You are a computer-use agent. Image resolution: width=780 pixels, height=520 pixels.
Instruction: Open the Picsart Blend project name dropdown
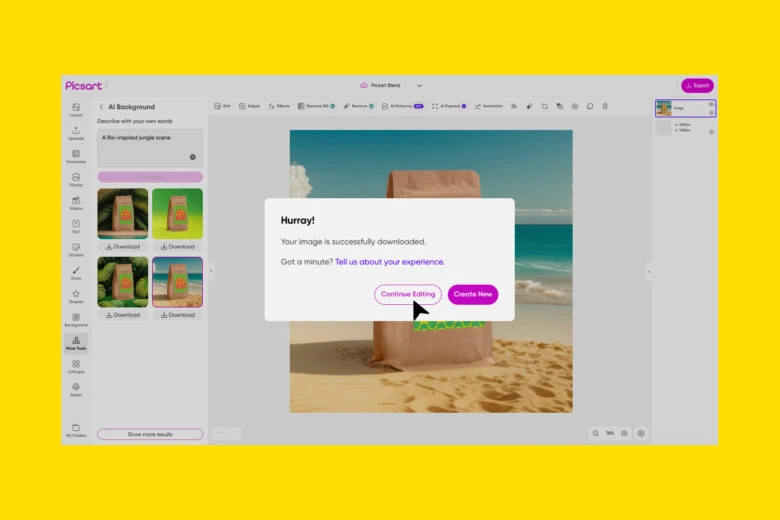419,86
